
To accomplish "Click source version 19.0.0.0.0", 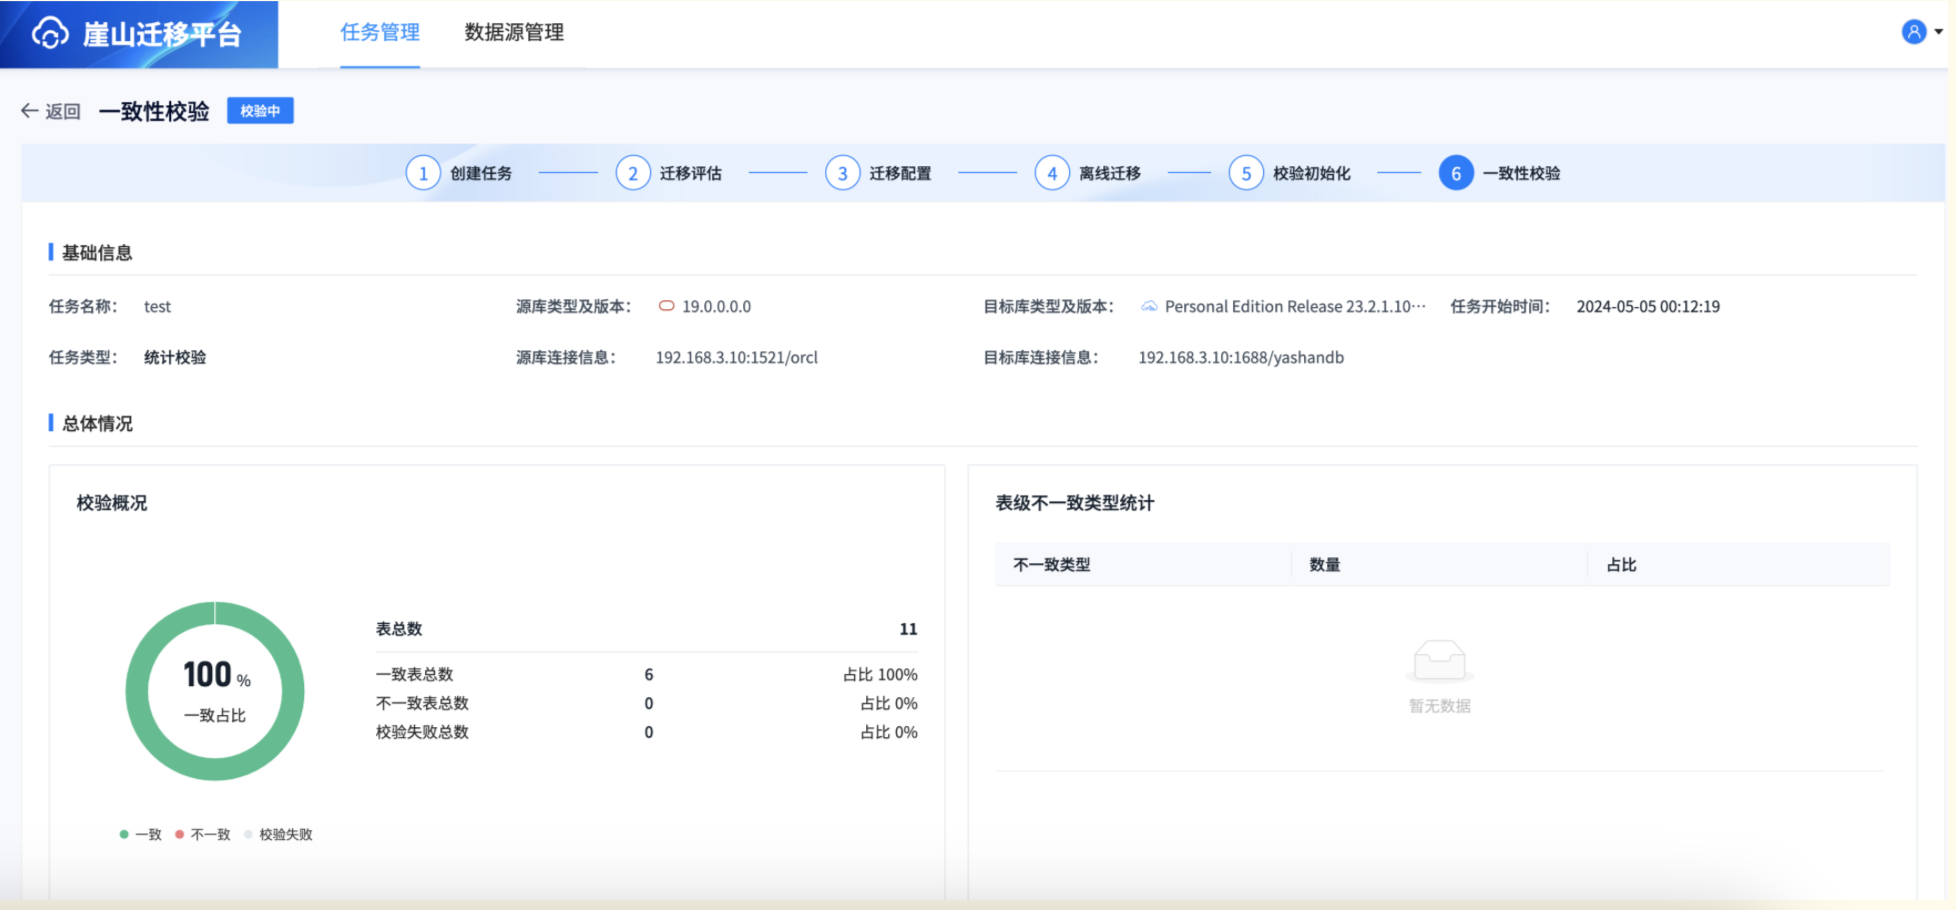I will 717,306.
